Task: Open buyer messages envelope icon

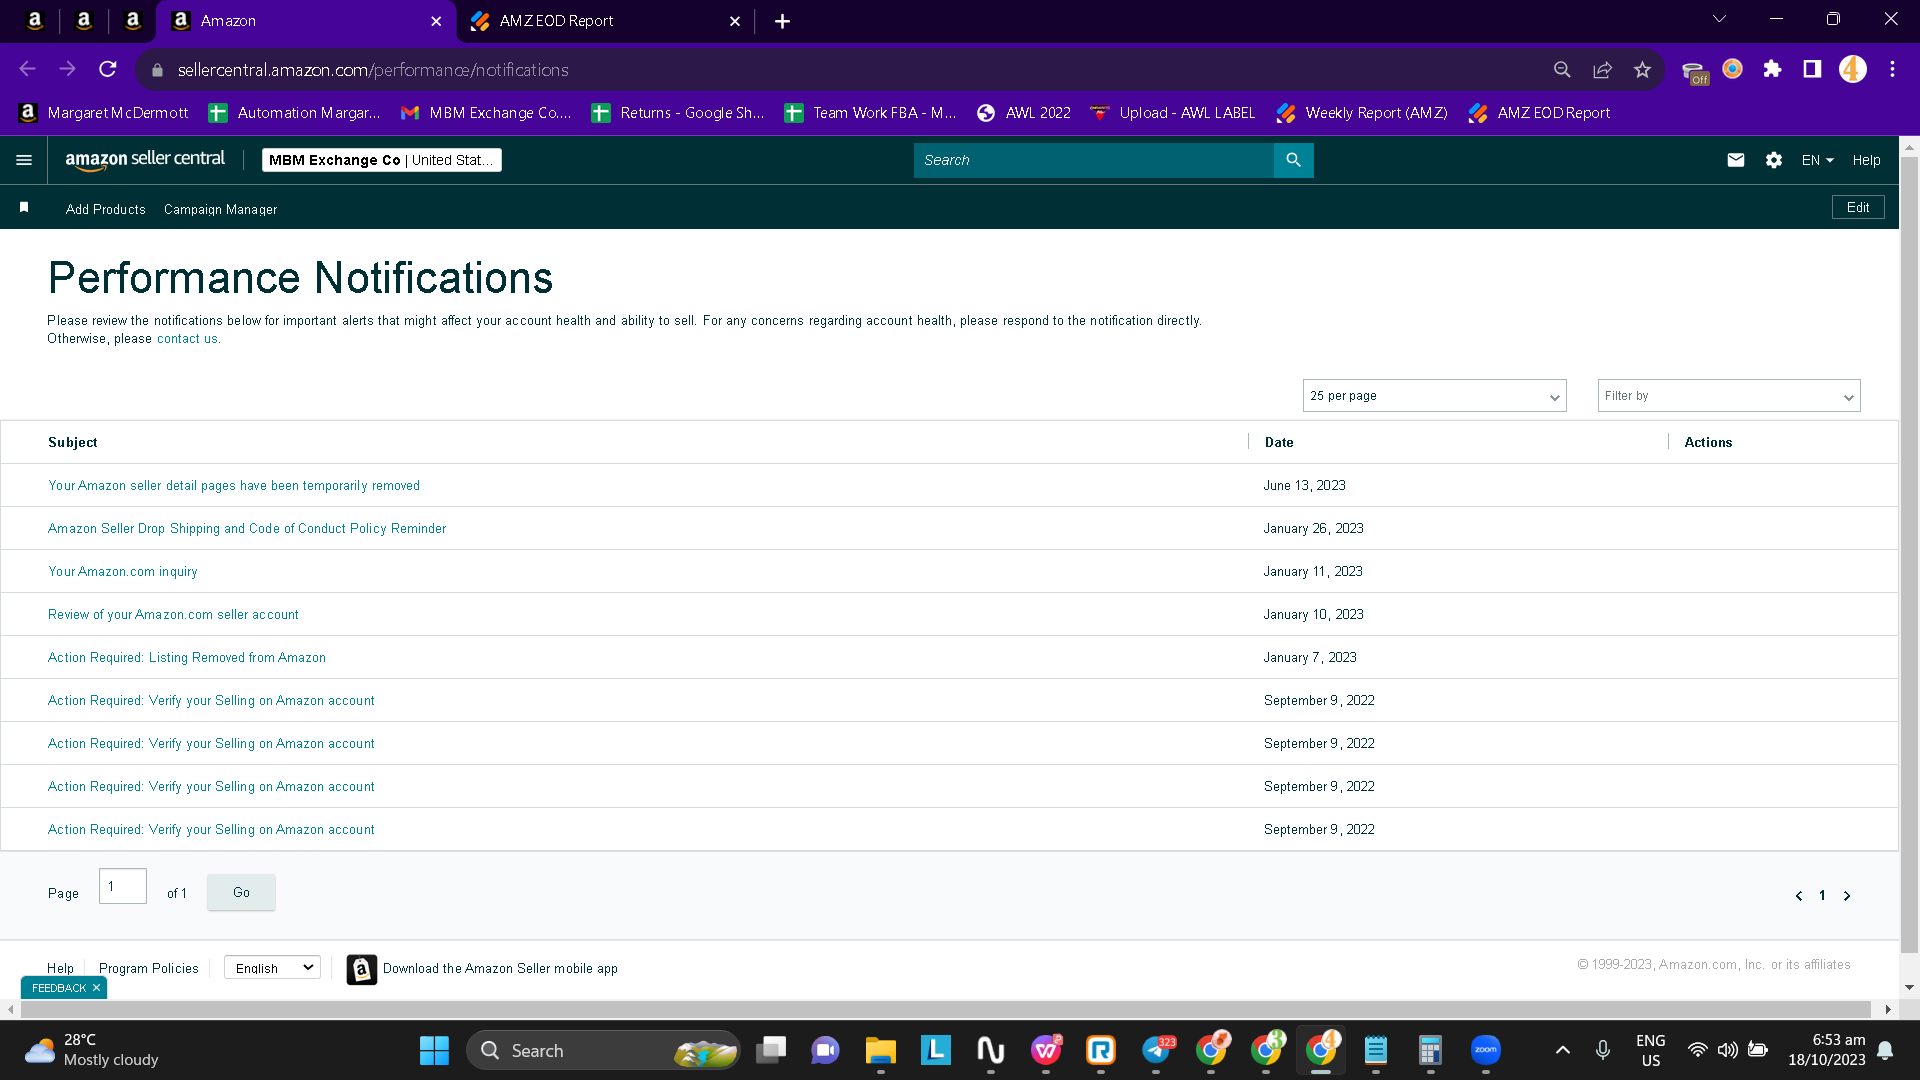Action: 1736,160
